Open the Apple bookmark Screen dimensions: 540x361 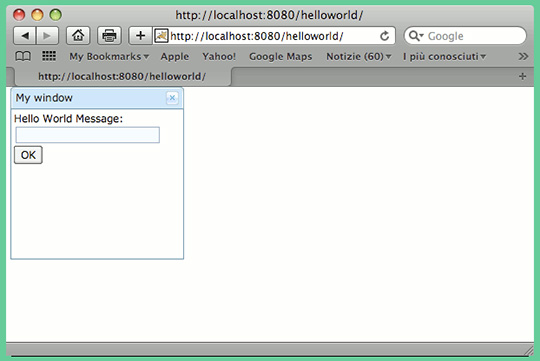click(175, 56)
